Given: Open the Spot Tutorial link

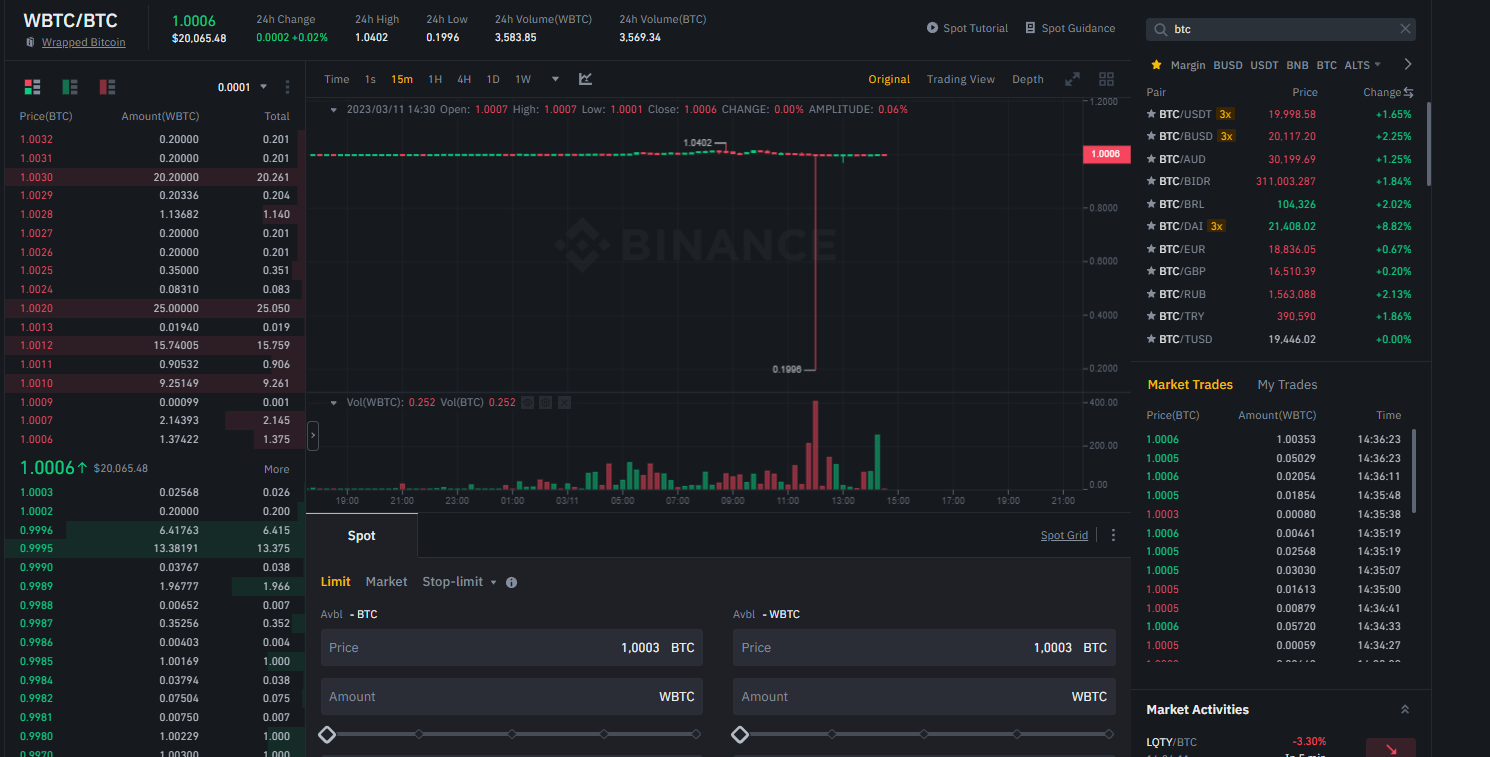Looking at the screenshot, I should click(x=967, y=28).
